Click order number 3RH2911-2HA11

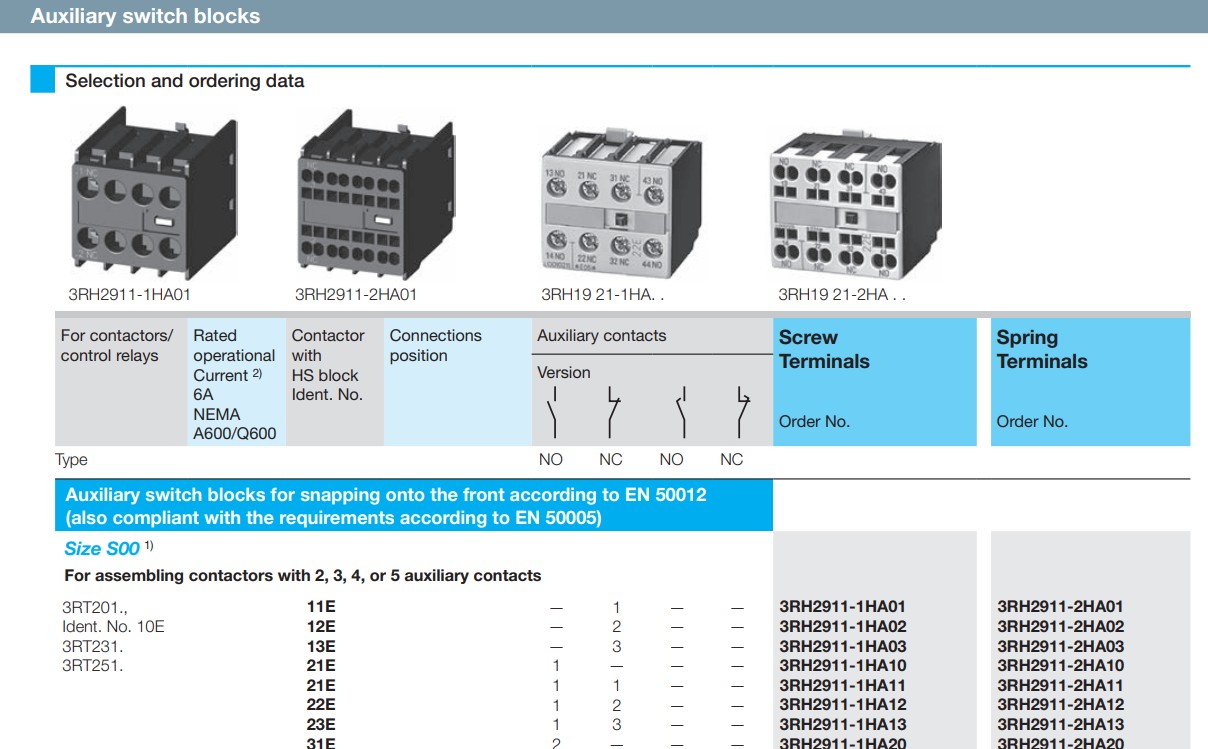click(1060, 686)
